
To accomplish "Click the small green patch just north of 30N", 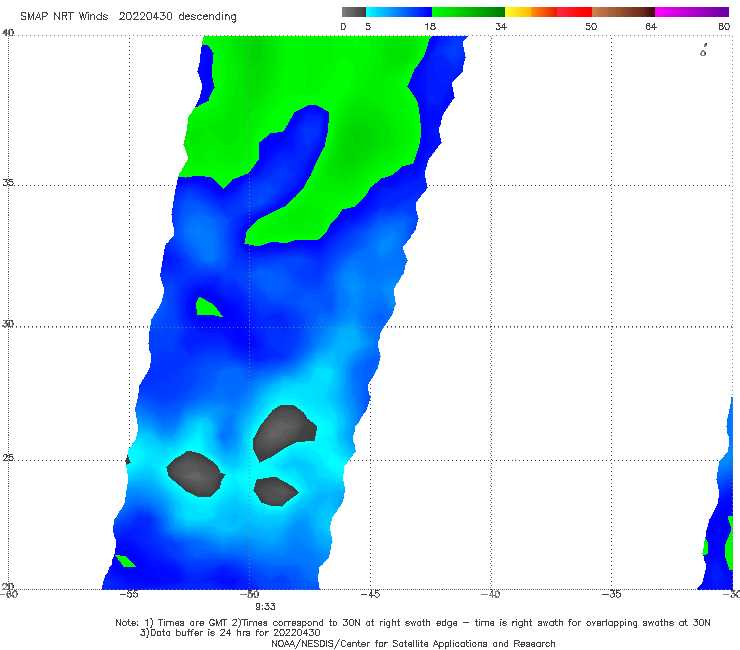I will pyautogui.click(x=207, y=307).
